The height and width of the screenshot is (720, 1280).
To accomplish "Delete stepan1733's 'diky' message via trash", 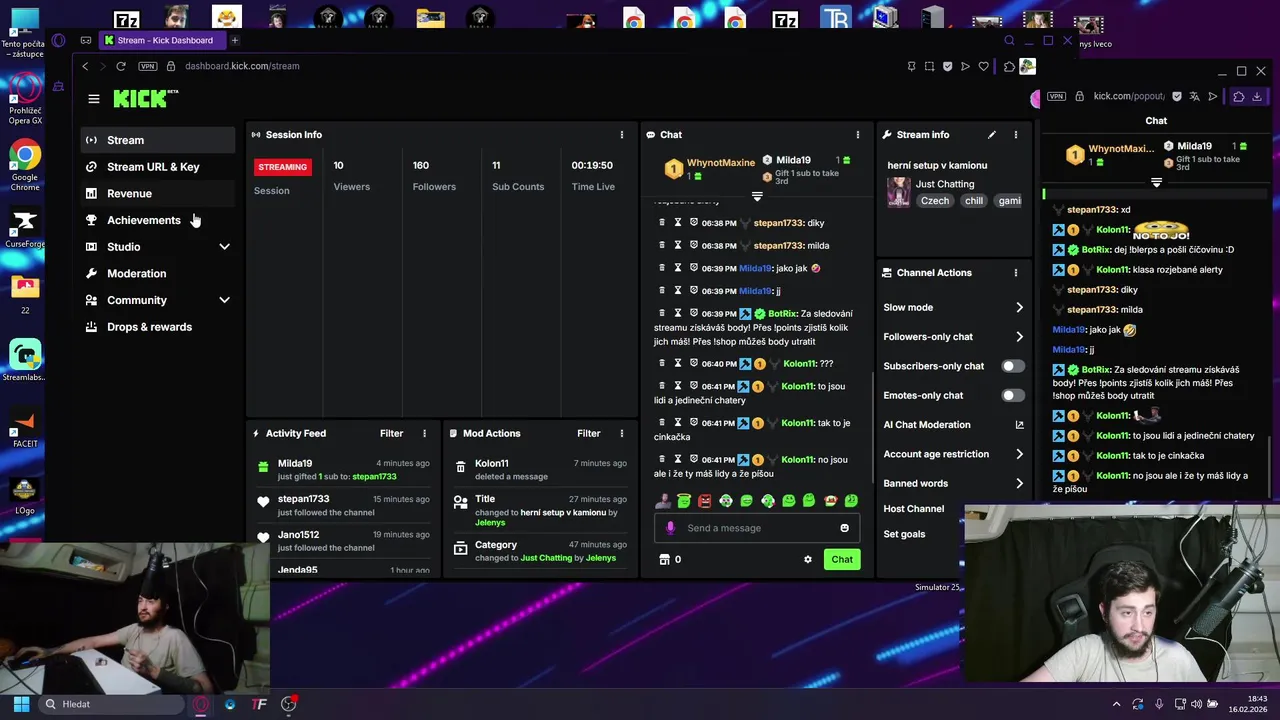I will (x=662, y=223).
